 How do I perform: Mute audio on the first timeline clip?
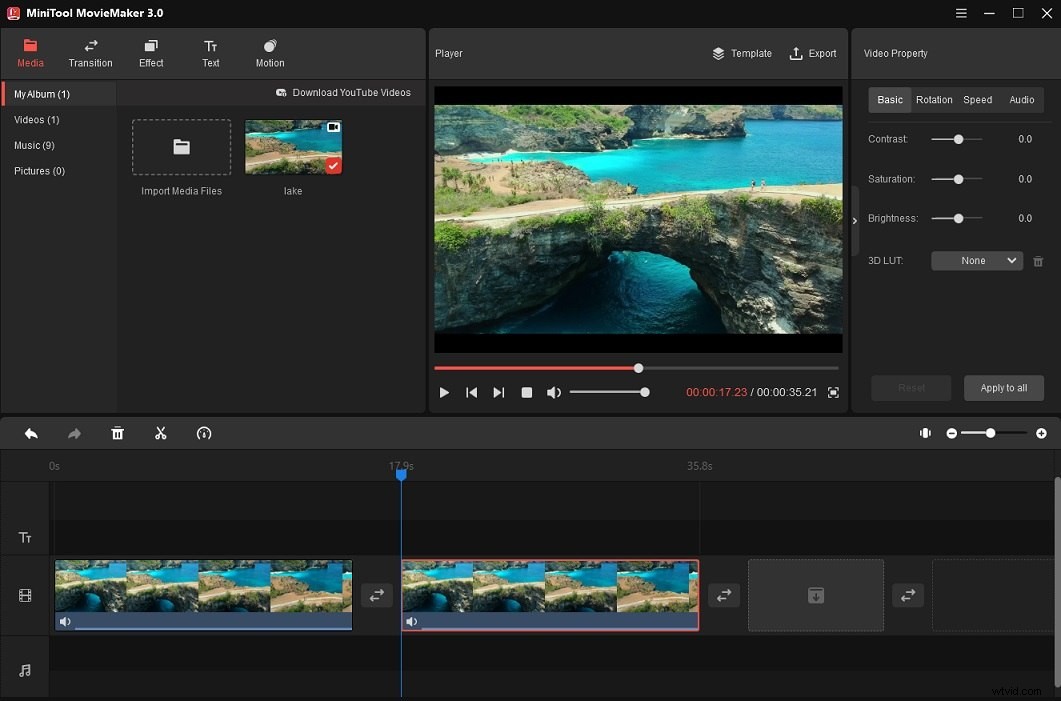(64, 621)
